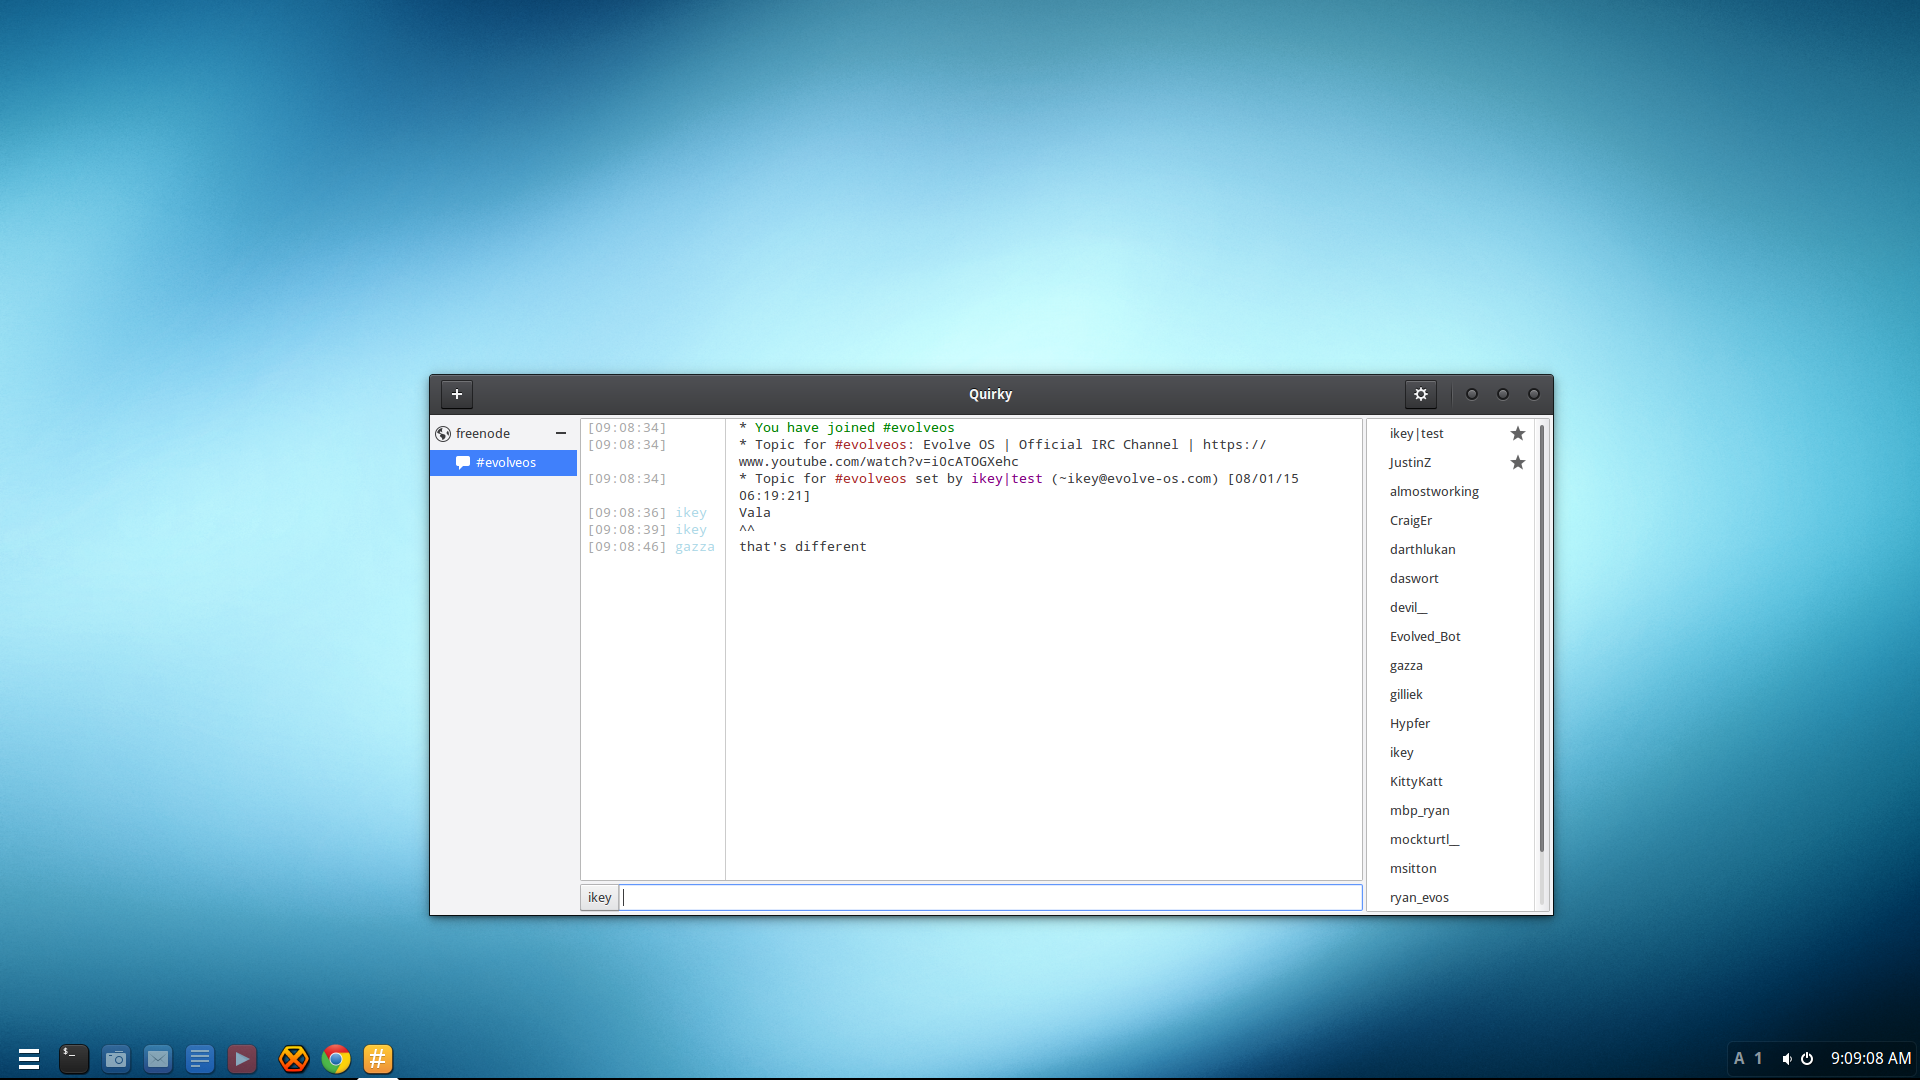
Task: Select user almostworking
Action: coord(1434,491)
